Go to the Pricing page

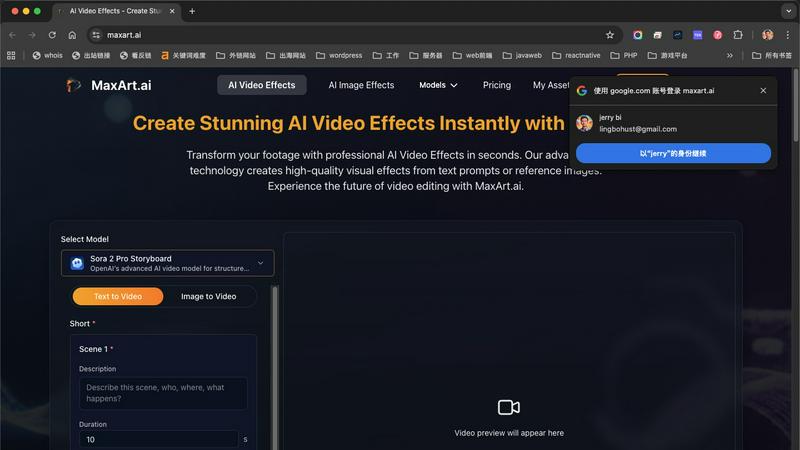coord(497,85)
